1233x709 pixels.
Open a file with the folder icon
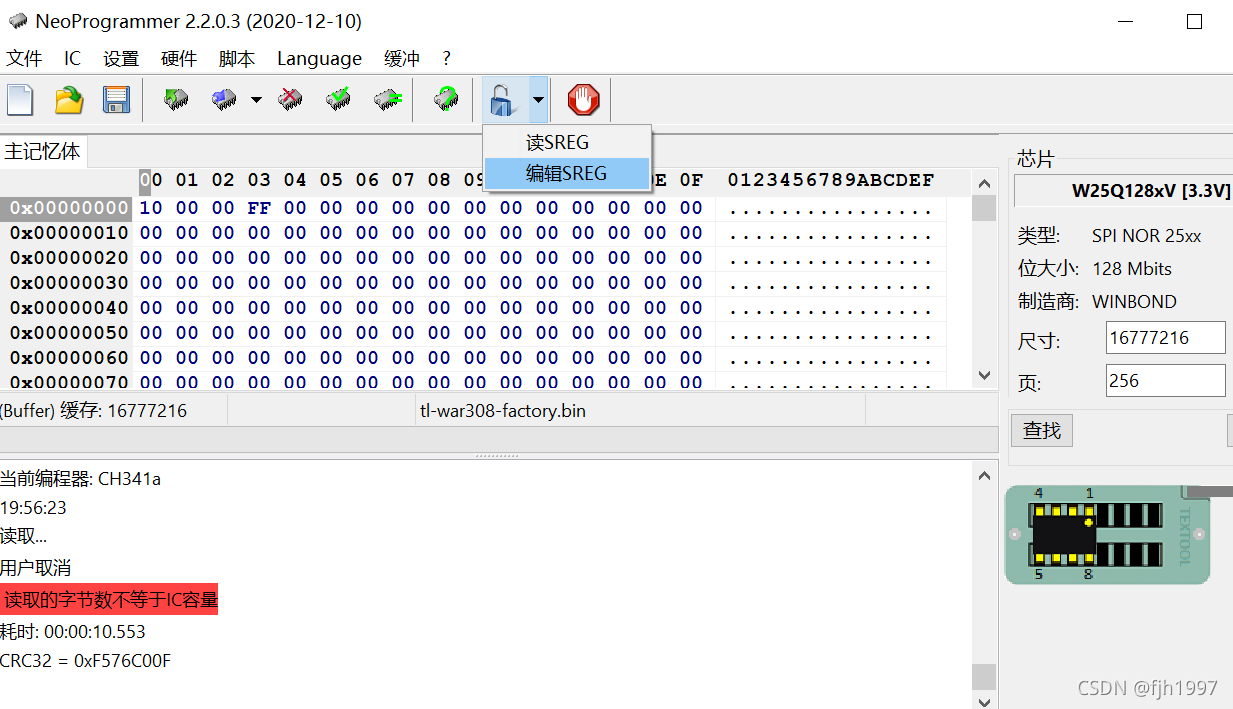pos(69,100)
